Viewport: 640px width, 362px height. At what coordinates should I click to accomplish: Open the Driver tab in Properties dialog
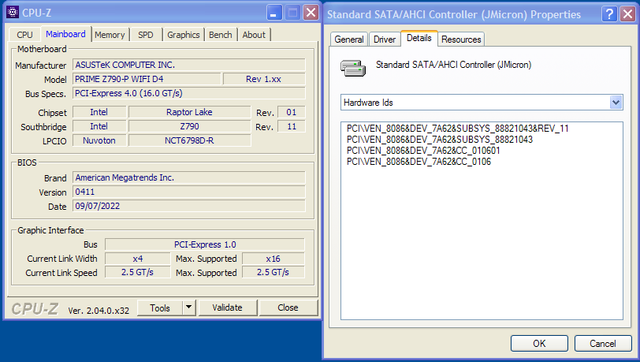(x=384, y=39)
